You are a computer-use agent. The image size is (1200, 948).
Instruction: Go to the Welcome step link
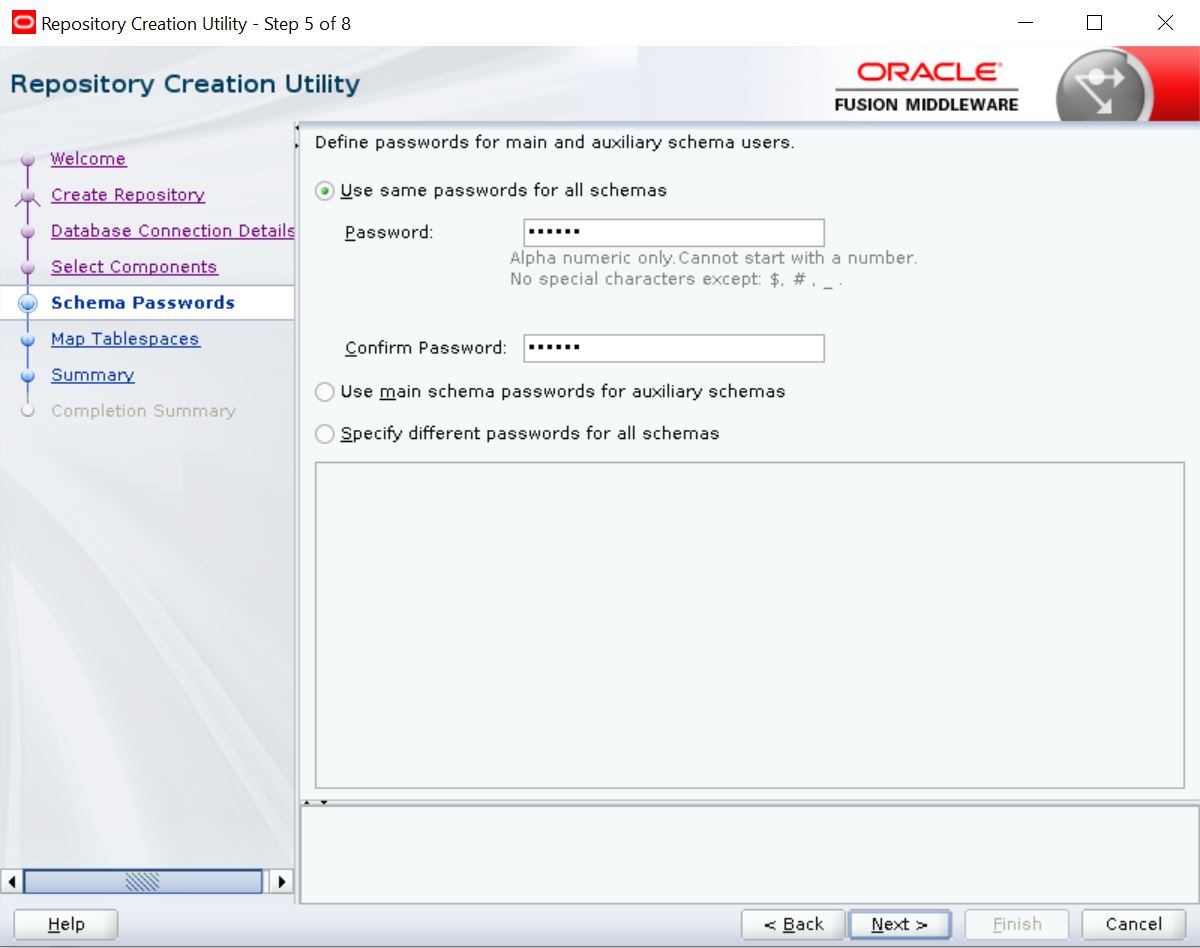click(x=88, y=159)
